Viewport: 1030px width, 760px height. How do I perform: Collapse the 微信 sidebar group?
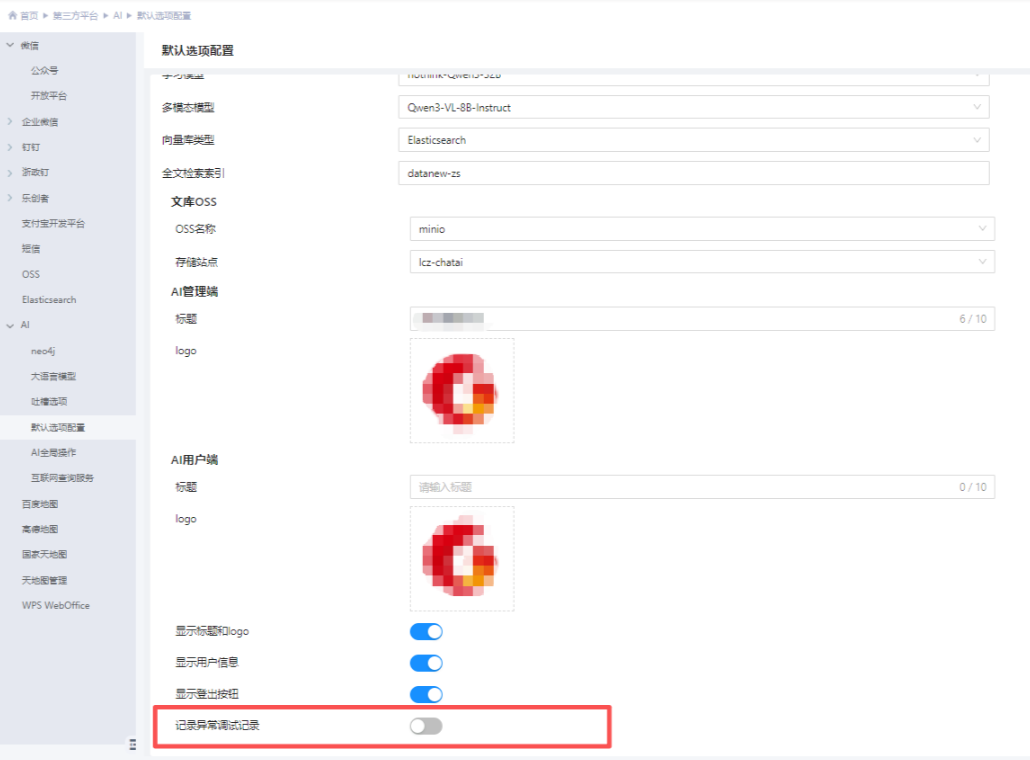[x=10, y=45]
